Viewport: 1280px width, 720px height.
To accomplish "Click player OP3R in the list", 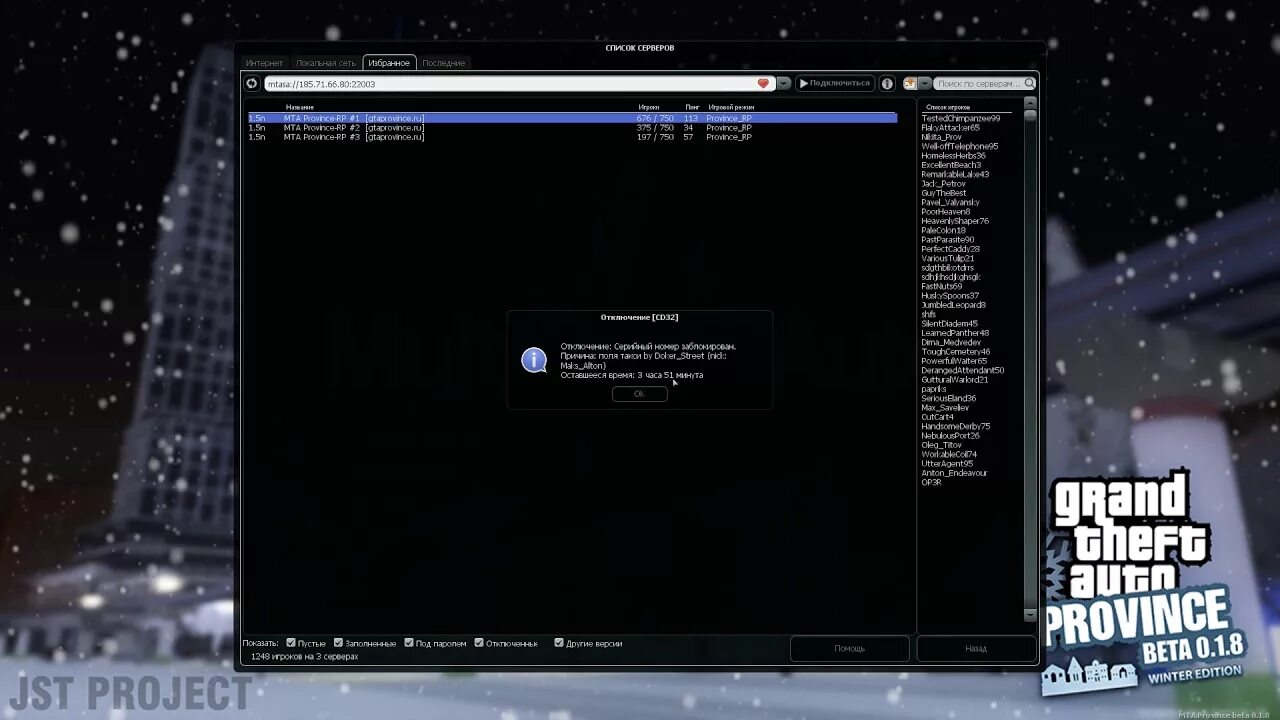I will [931, 482].
